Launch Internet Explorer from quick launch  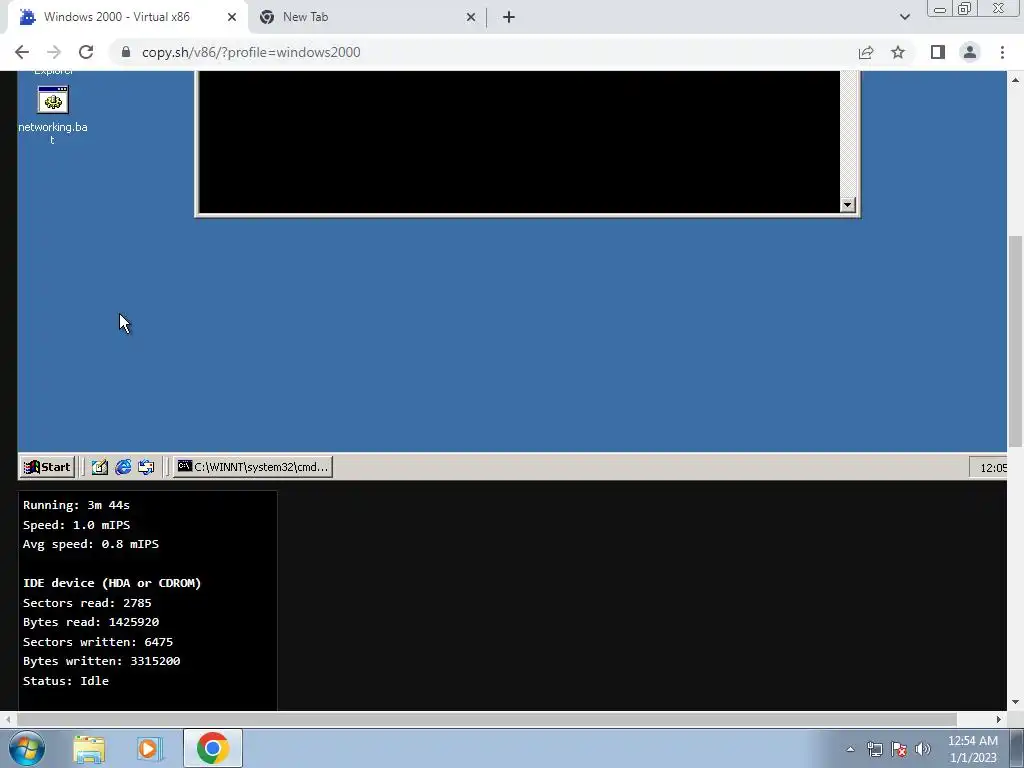(x=123, y=467)
